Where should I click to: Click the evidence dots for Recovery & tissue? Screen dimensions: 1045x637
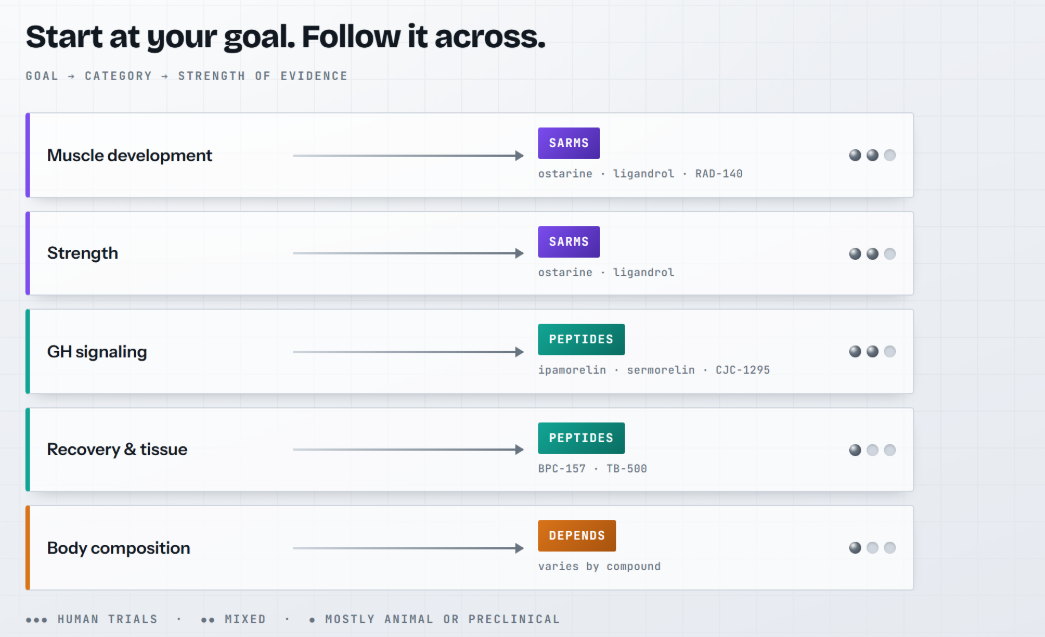tap(872, 450)
